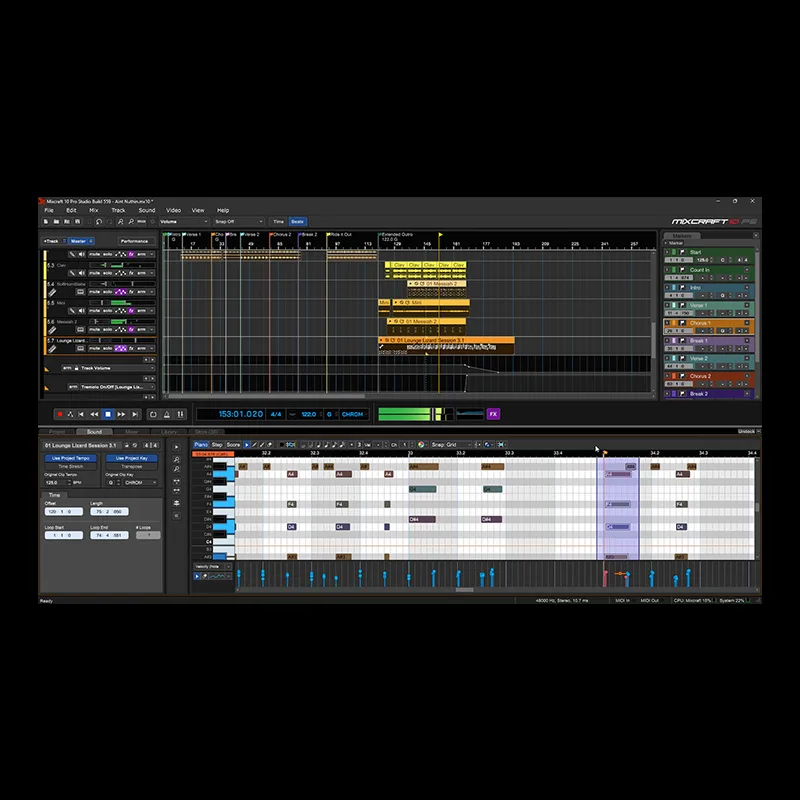
Task: Rewind to start of project
Action: coord(81,414)
